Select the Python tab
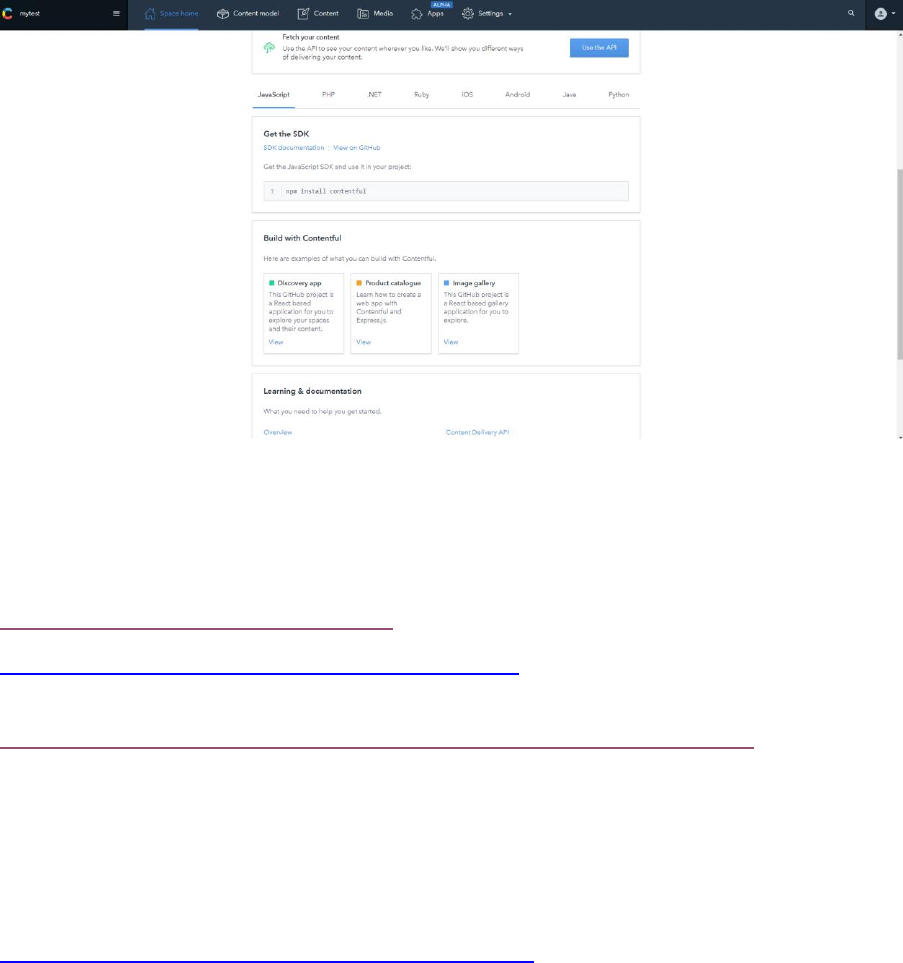903x963 pixels. [x=619, y=95]
